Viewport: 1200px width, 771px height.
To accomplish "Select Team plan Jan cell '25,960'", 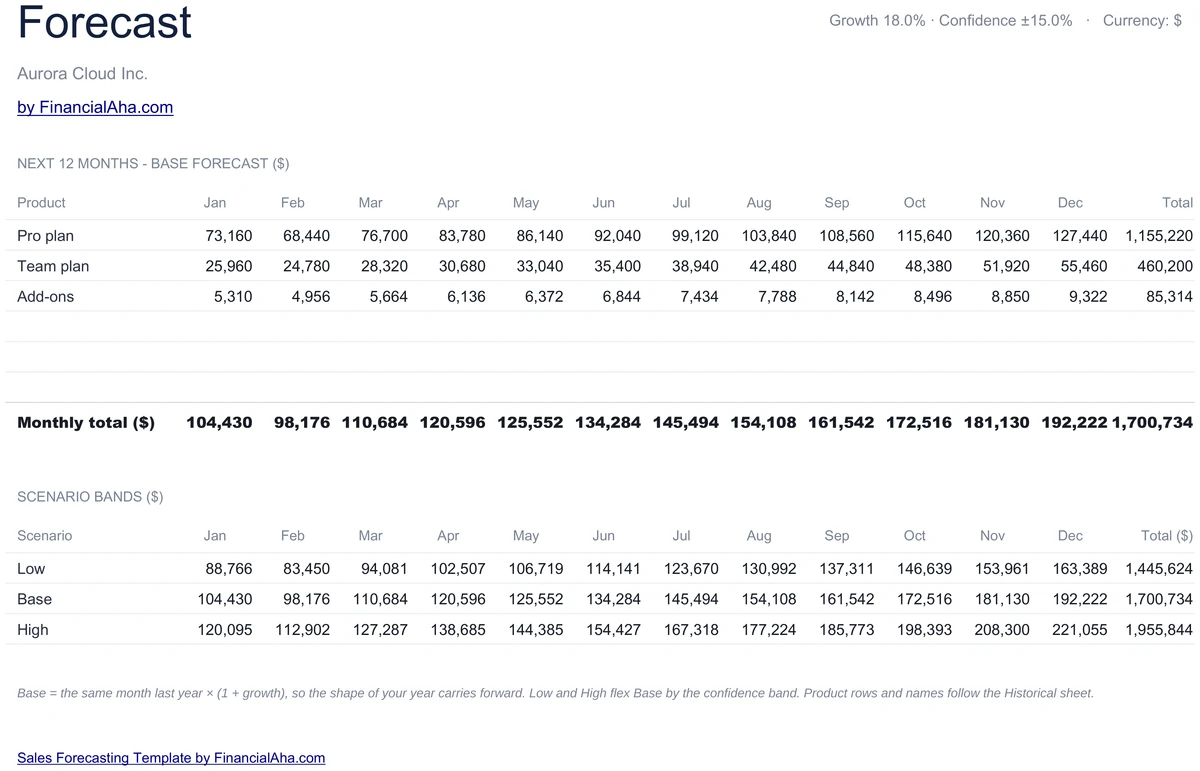I will (x=229, y=266).
